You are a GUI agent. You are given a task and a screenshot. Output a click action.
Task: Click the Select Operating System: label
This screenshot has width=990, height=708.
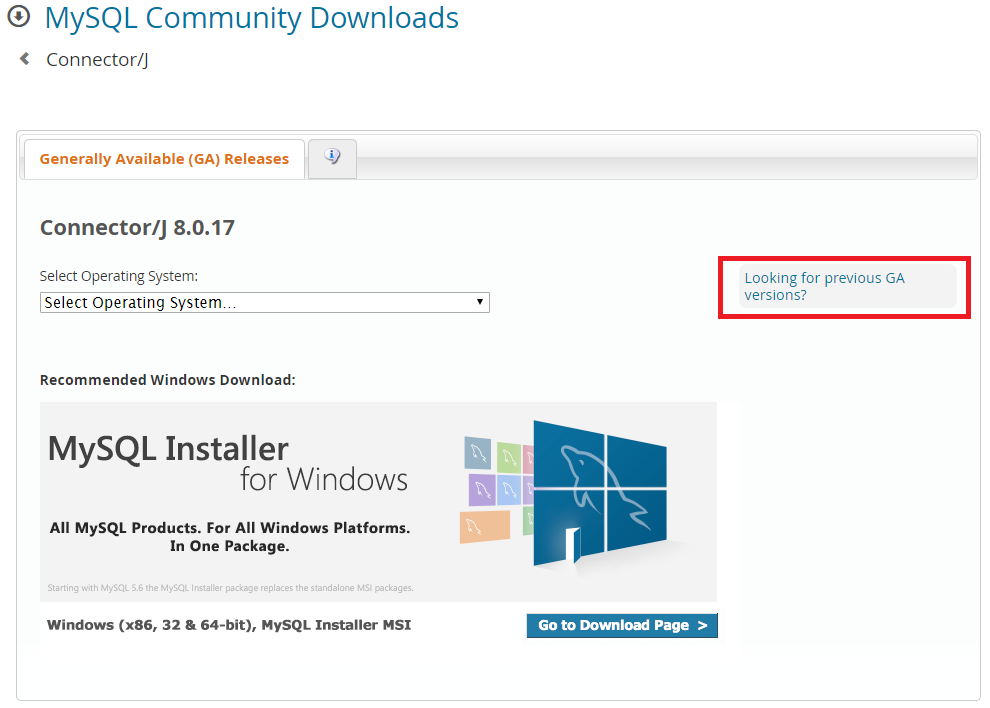click(x=119, y=276)
